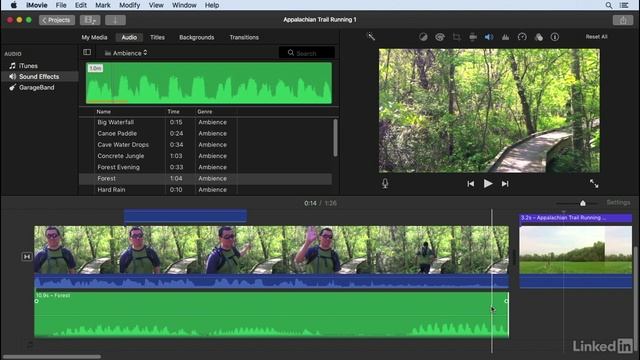Go back to Projects
The image size is (640, 360).
coord(57,20)
